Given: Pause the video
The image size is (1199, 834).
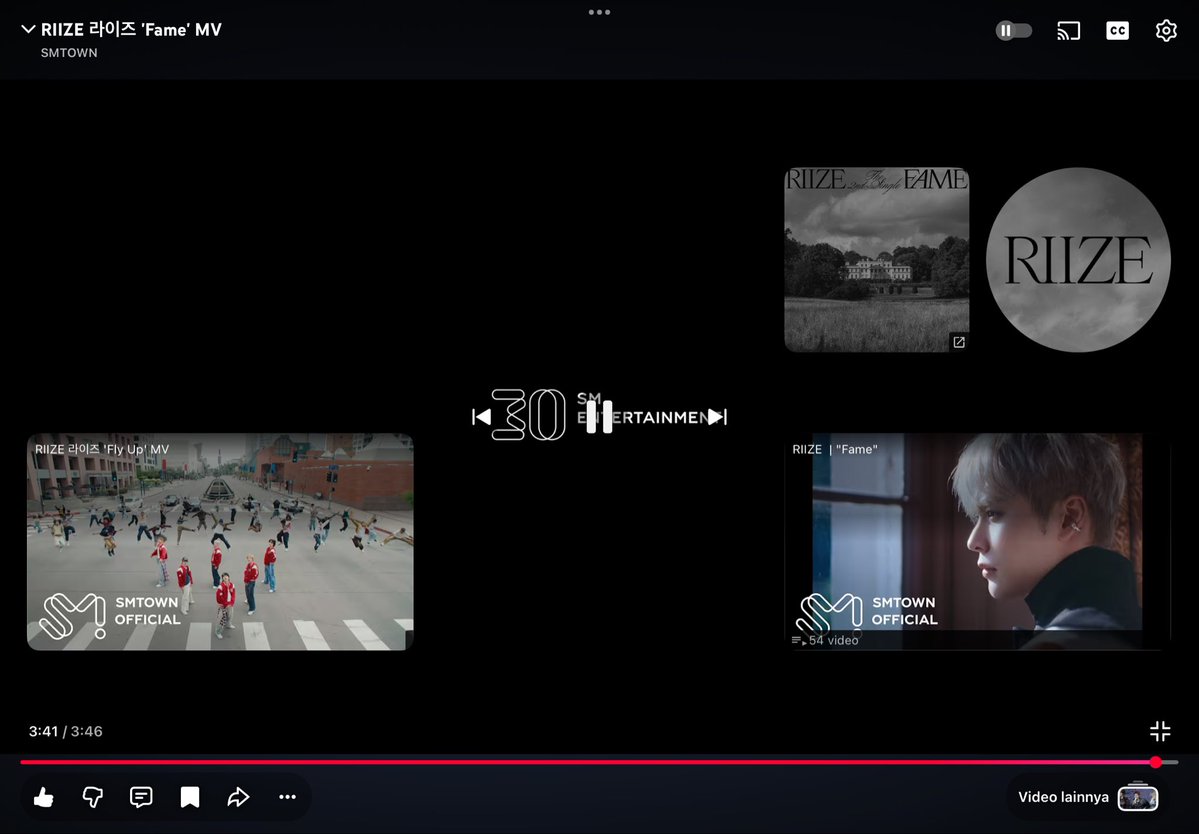Looking at the screenshot, I should (x=599, y=417).
